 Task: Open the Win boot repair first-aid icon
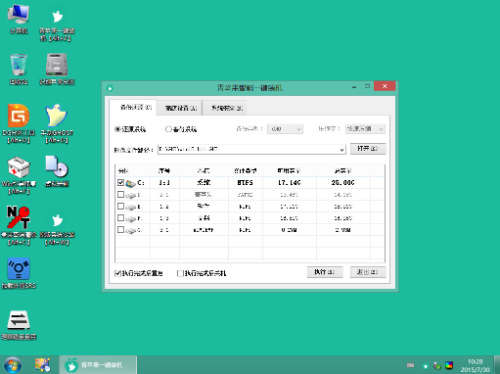[x=19, y=175]
